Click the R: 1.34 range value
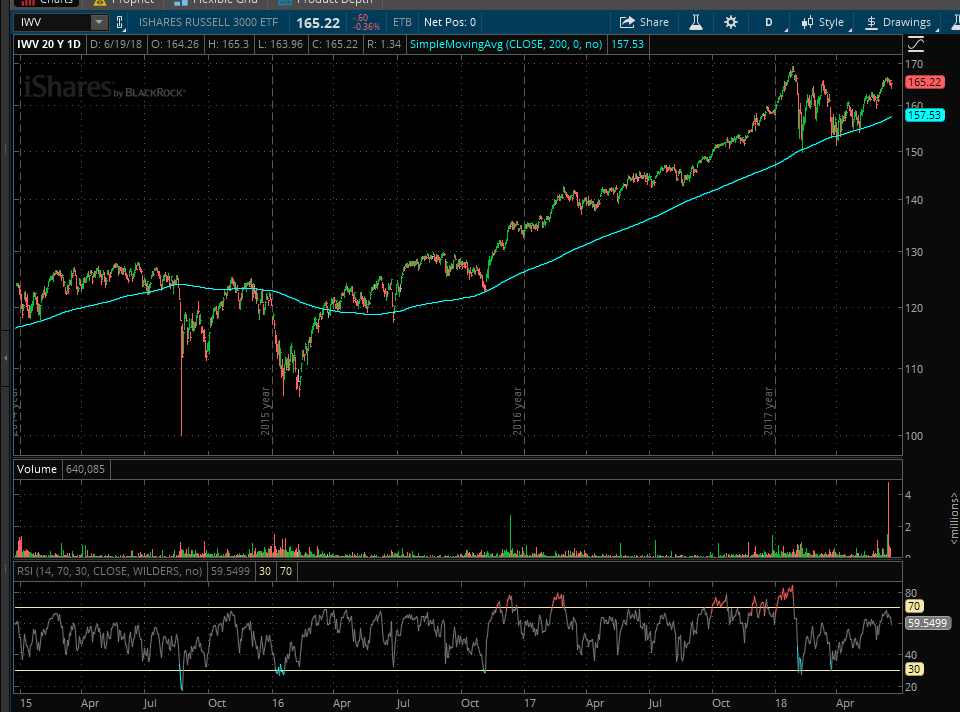The height and width of the screenshot is (712, 960). pos(384,44)
